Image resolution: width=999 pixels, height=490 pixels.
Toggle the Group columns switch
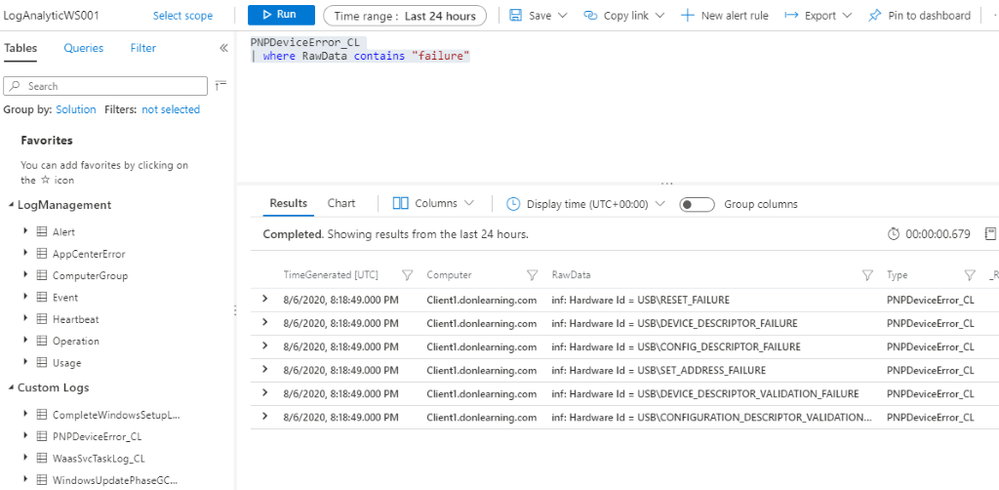click(697, 205)
